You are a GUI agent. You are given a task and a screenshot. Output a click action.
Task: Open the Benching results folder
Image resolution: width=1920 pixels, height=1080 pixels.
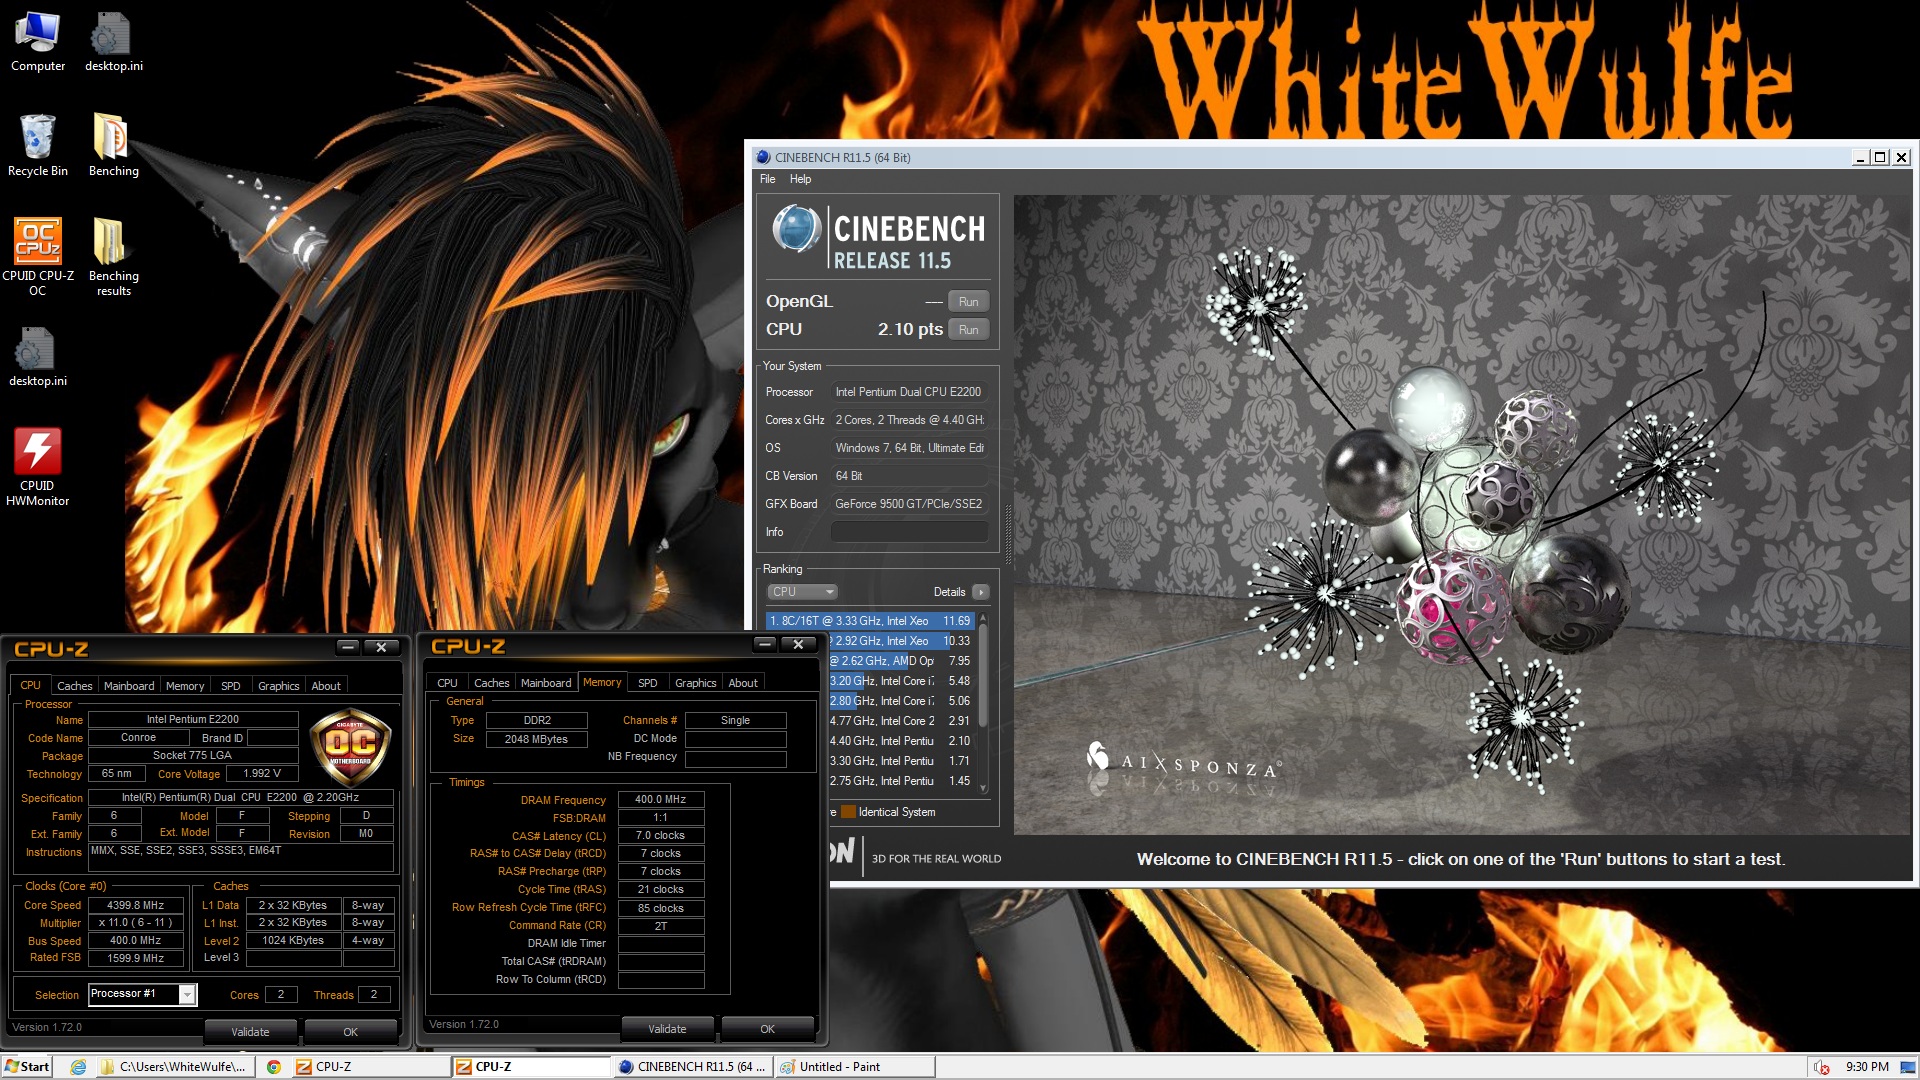(x=113, y=257)
